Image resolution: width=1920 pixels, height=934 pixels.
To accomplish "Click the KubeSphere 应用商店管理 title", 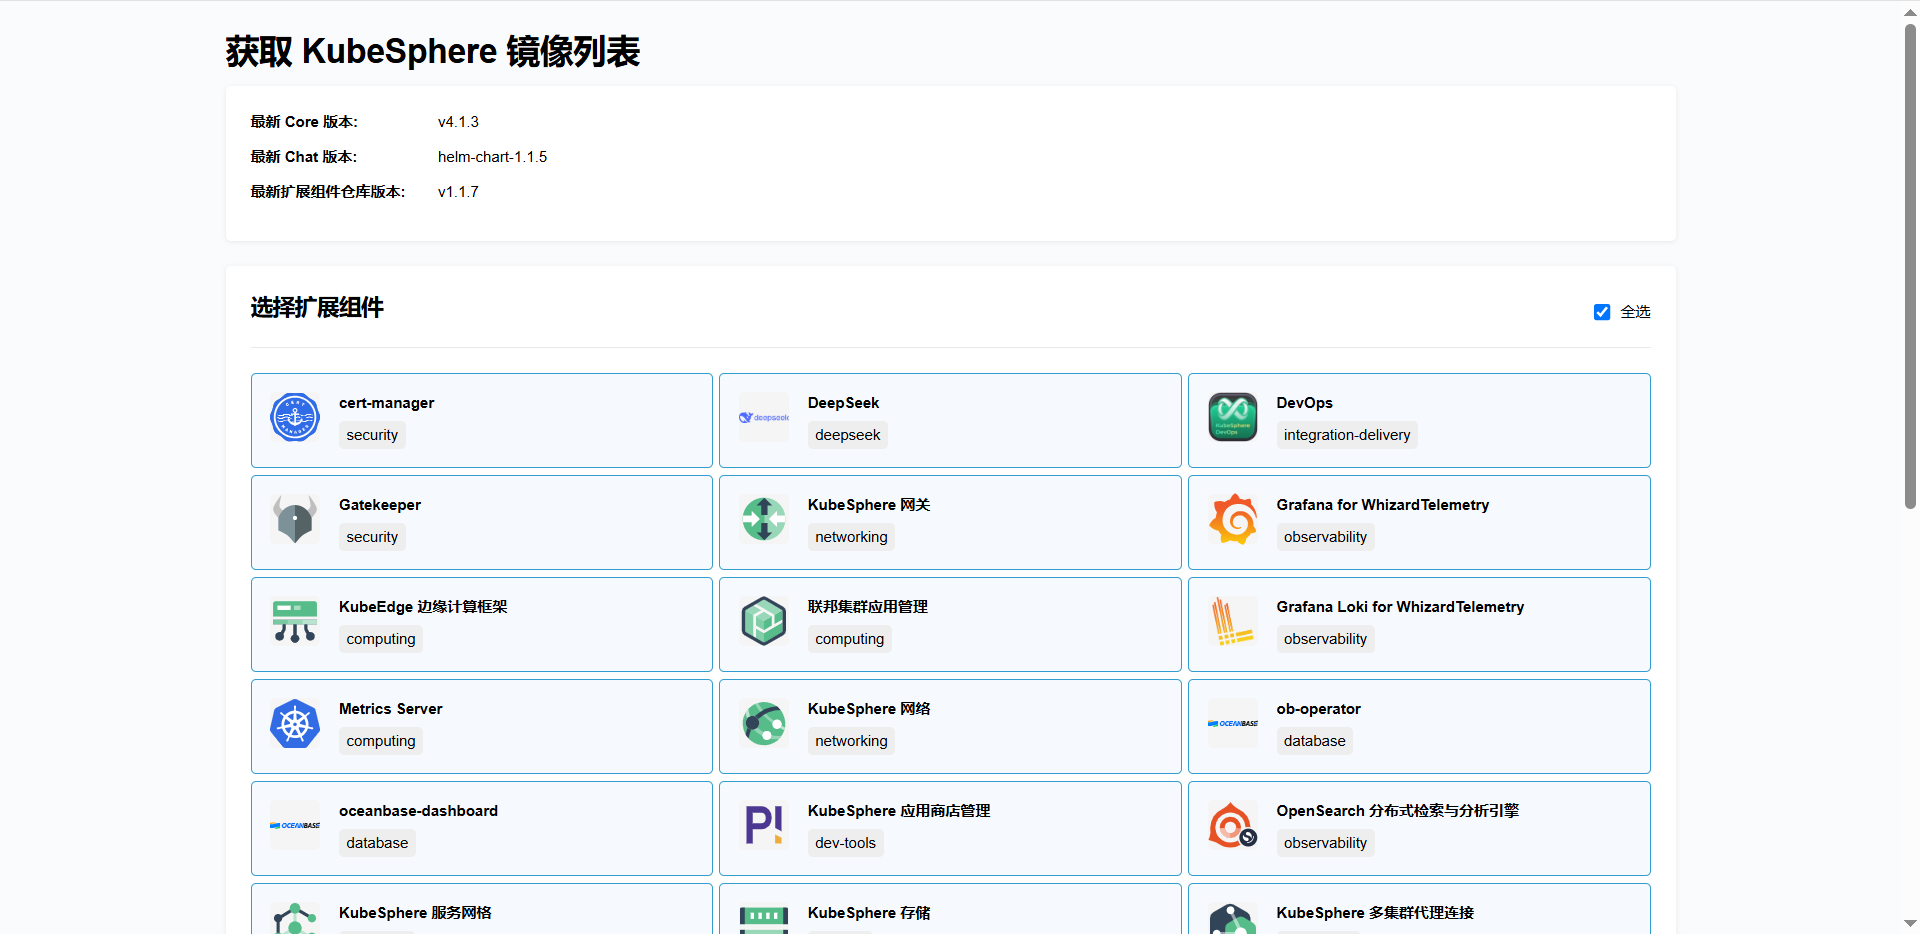I will [899, 811].
